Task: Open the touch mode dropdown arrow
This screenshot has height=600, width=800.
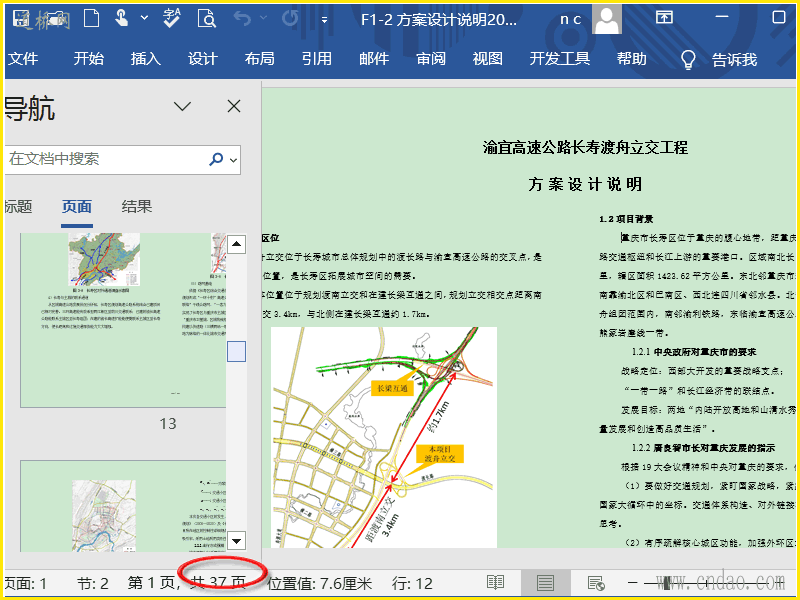Action: 144,18
